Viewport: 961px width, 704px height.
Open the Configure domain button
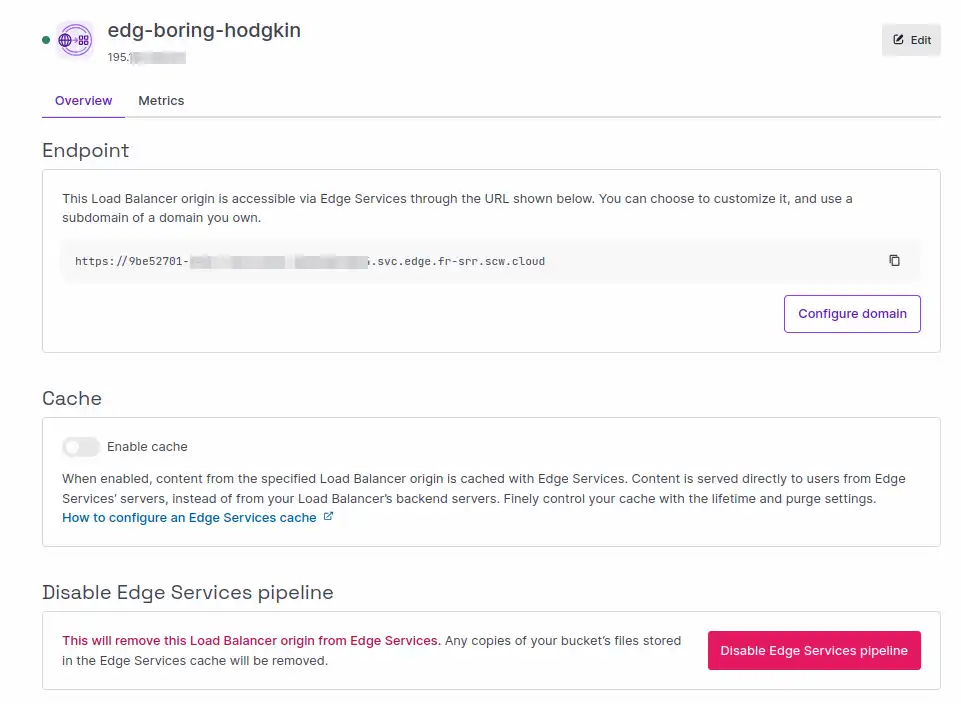click(852, 314)
